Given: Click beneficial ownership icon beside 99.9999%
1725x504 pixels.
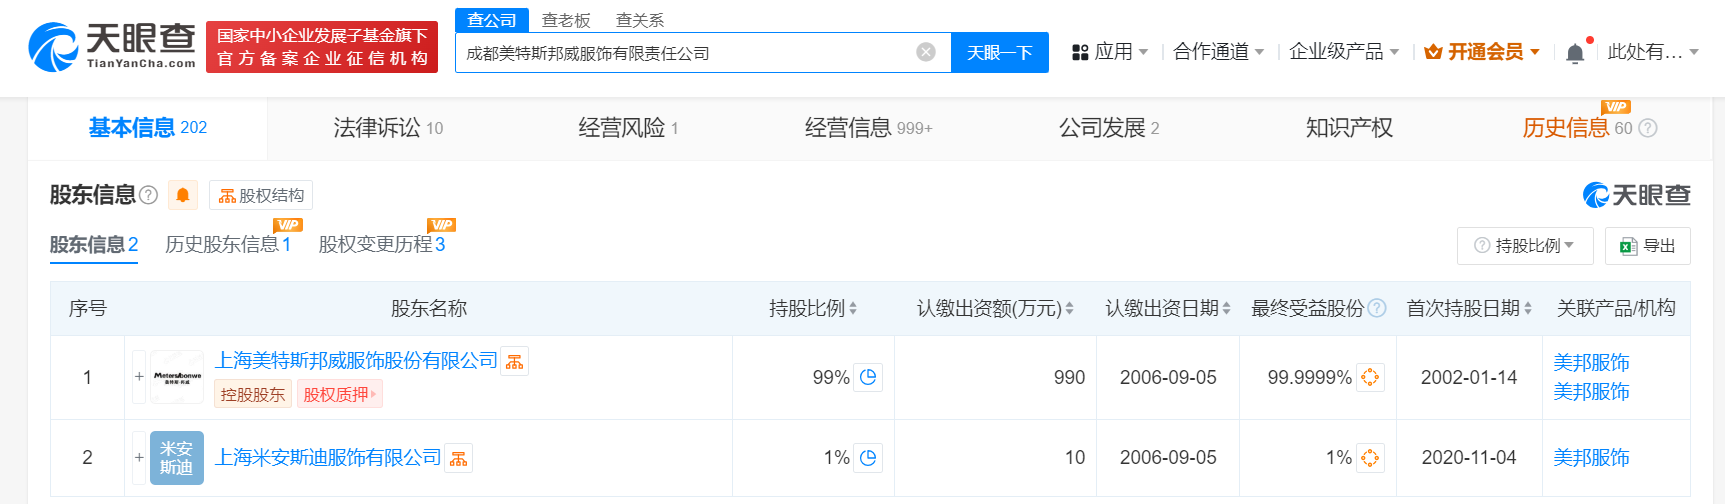Looking at the screenshot, I should [1370, 377].
